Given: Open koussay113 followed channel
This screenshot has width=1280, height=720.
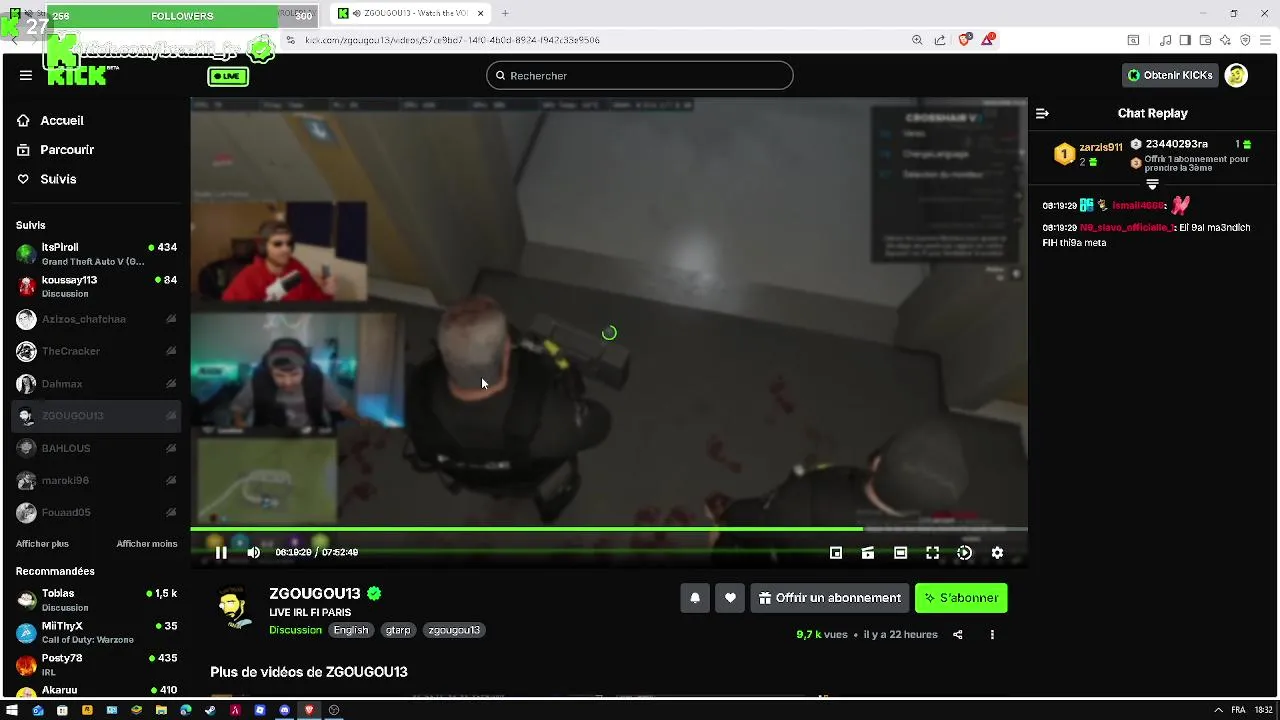Looking at the screenshot, I should [96, 286].
